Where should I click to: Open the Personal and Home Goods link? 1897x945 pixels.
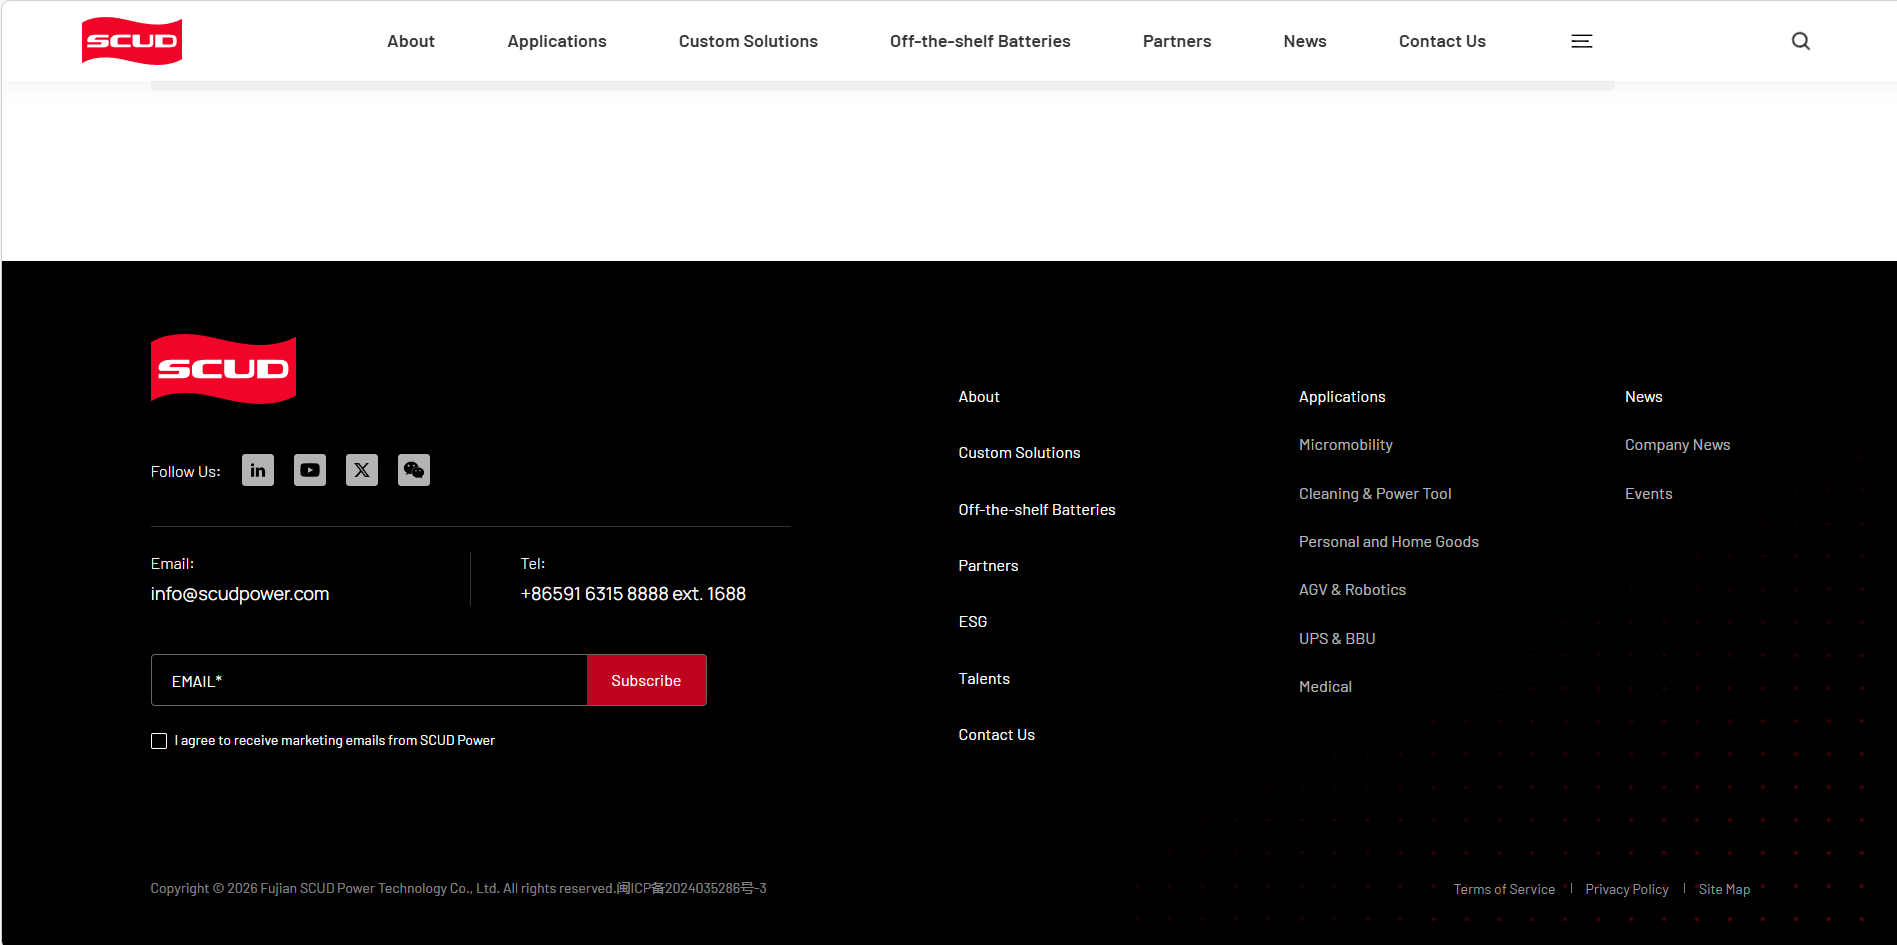click(x=1389, y=542)
